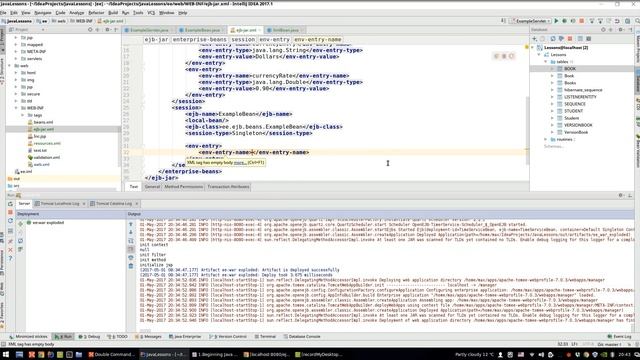
Task: Select the VERSIONBOOK table in the Database tree
Action: (x=578, y=125)
